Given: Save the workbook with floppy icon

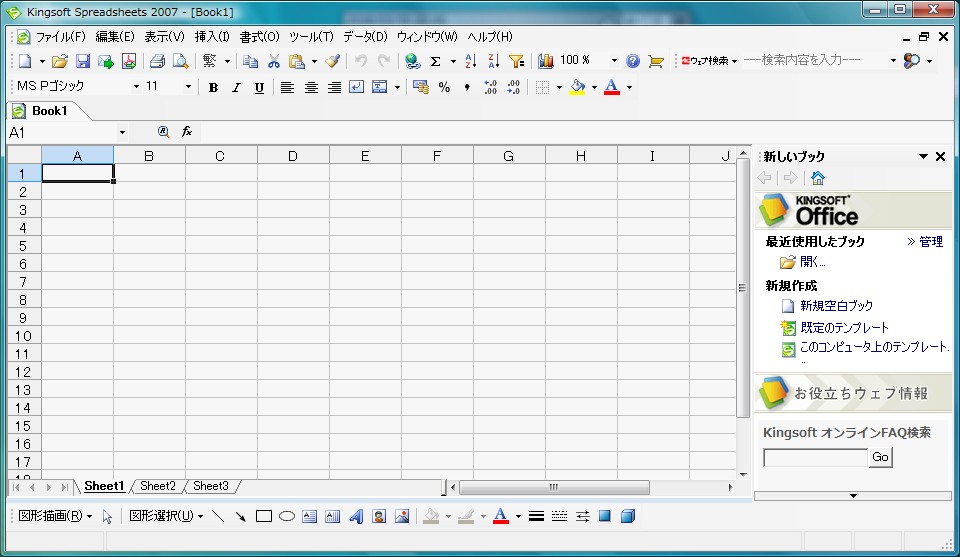Looking at the screenshot, I should [83, 61].
